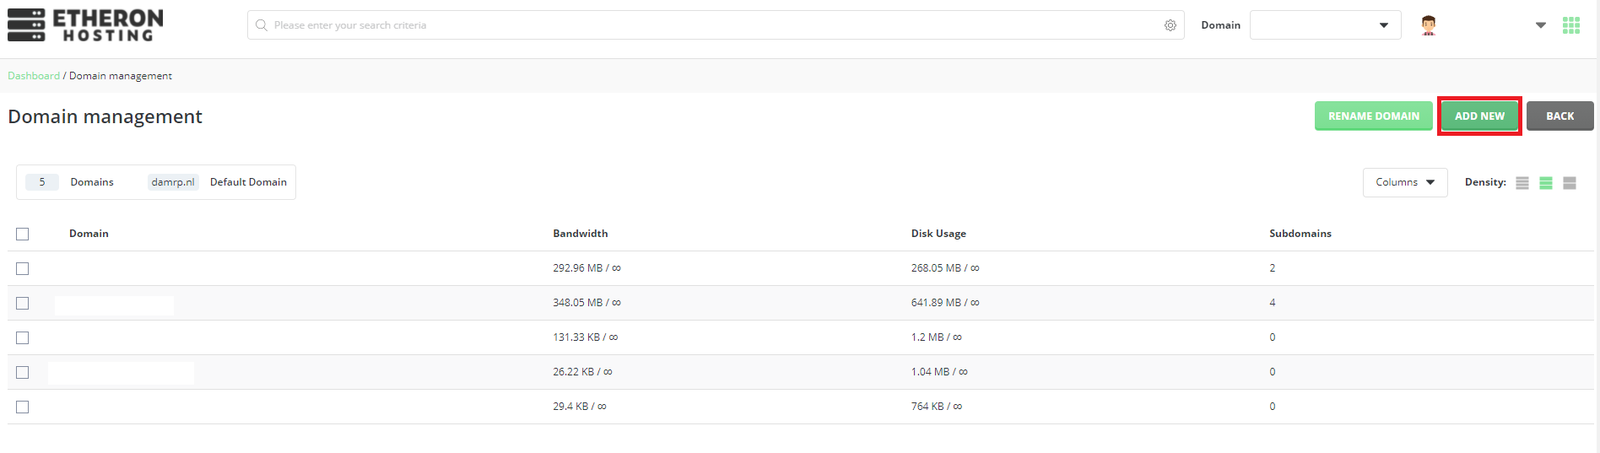Image resolution: width=1600 pixels, height=453 pixels.
Task: Select compact density icon
Action: [x=1522, y=183]
